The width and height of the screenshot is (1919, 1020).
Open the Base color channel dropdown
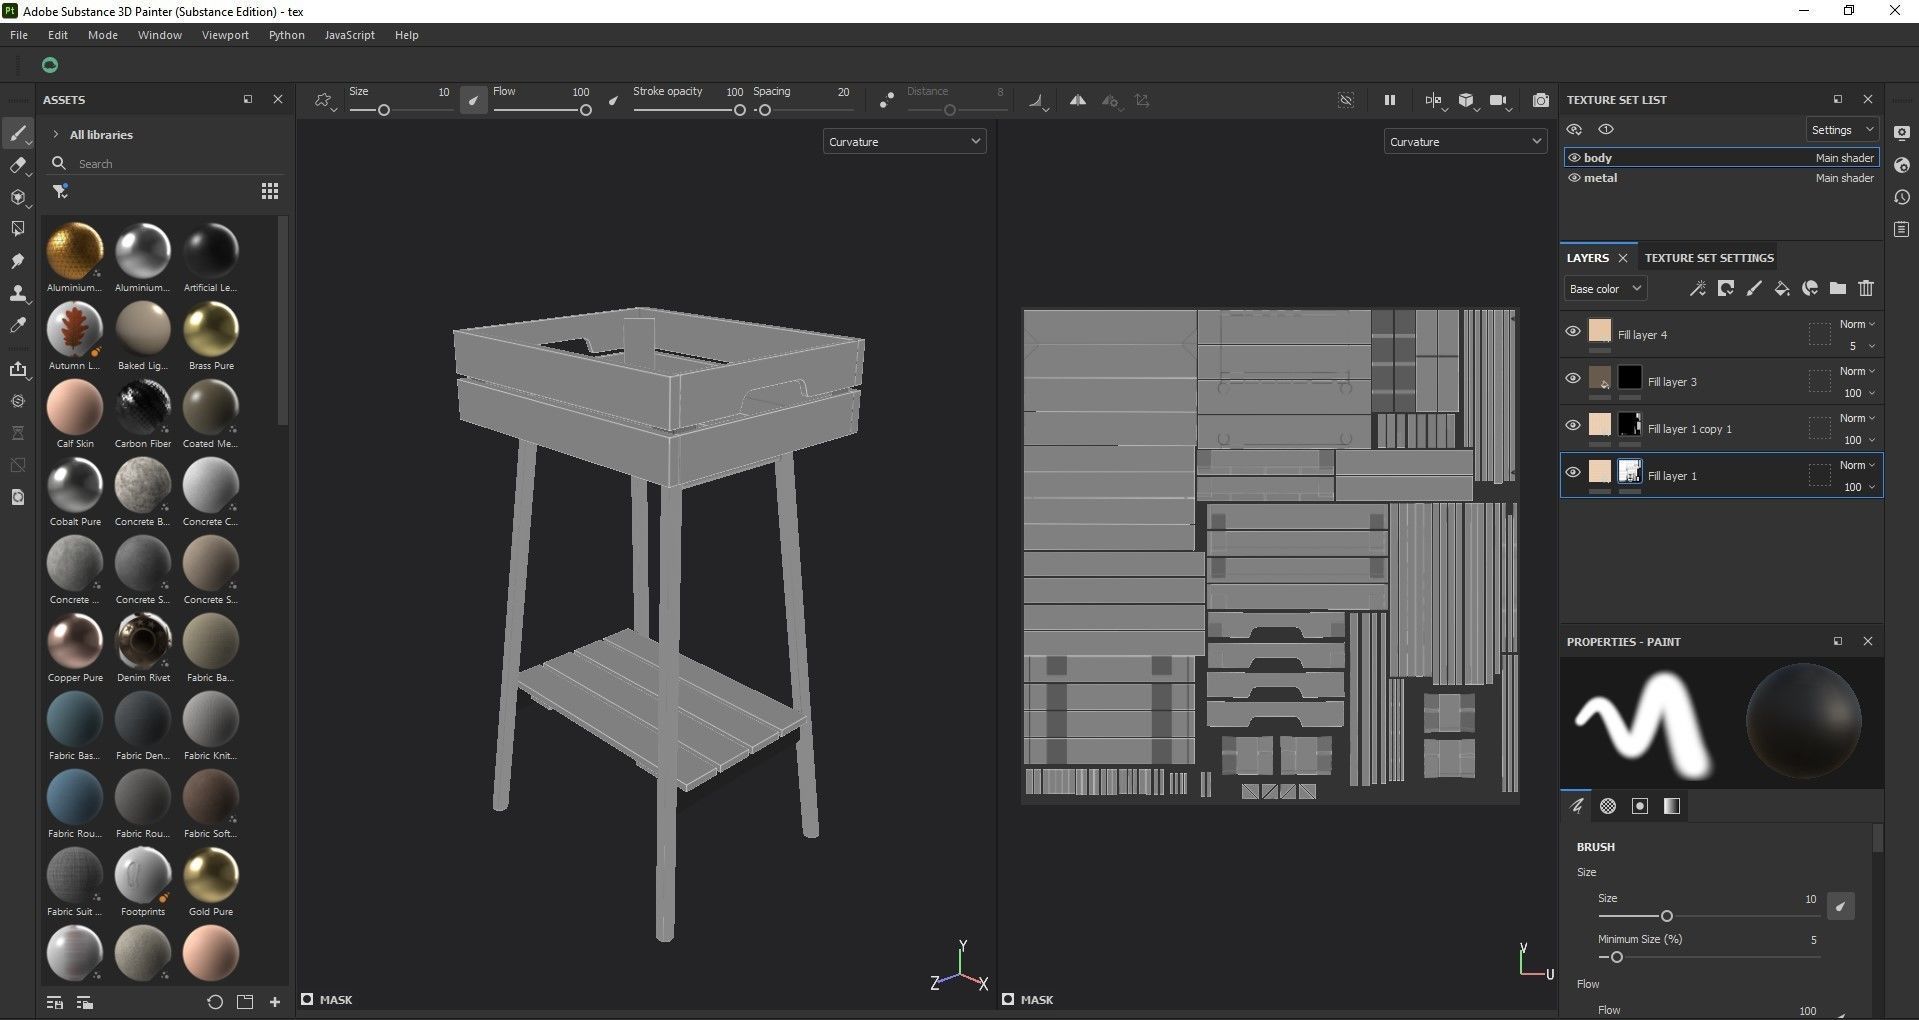(x=1604, y=289)
